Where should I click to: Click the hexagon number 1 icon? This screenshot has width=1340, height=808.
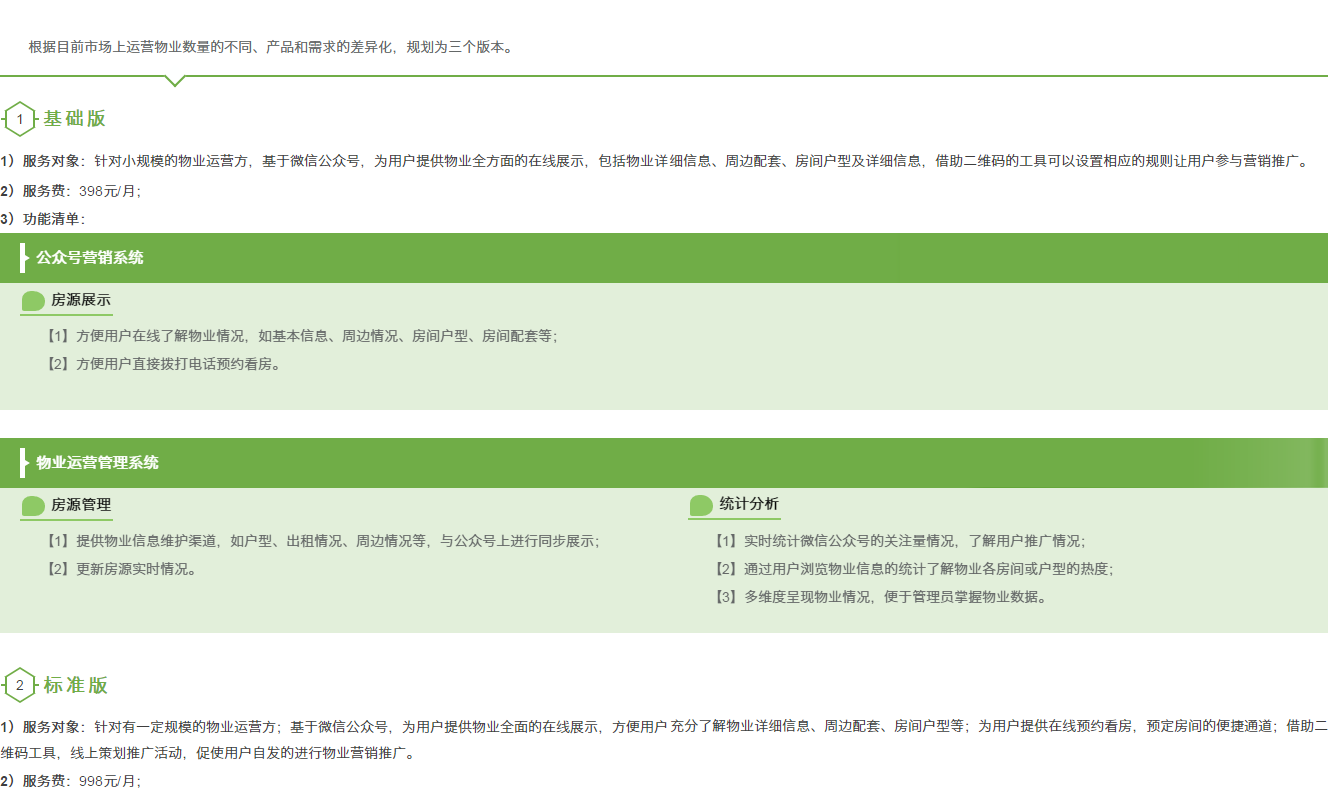20,119
